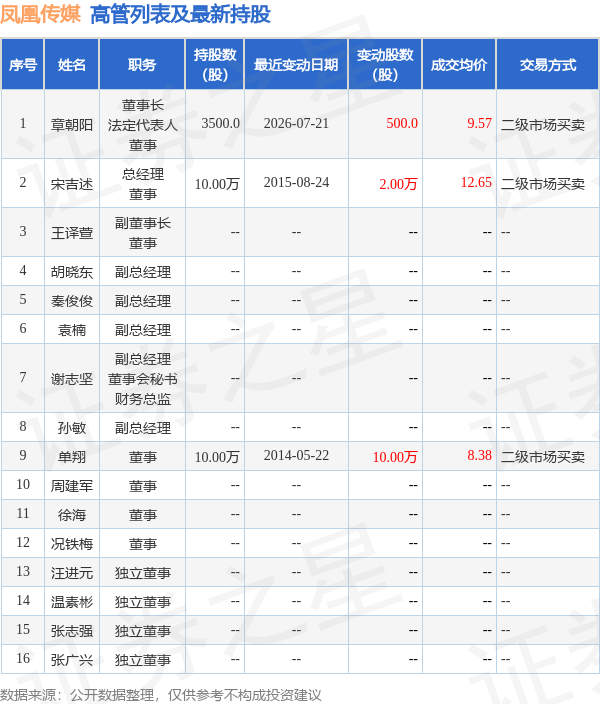Click the 最近变动日期 column header
Image resolution: width=600 pixels, height=704 pixels.
point(296,65)
